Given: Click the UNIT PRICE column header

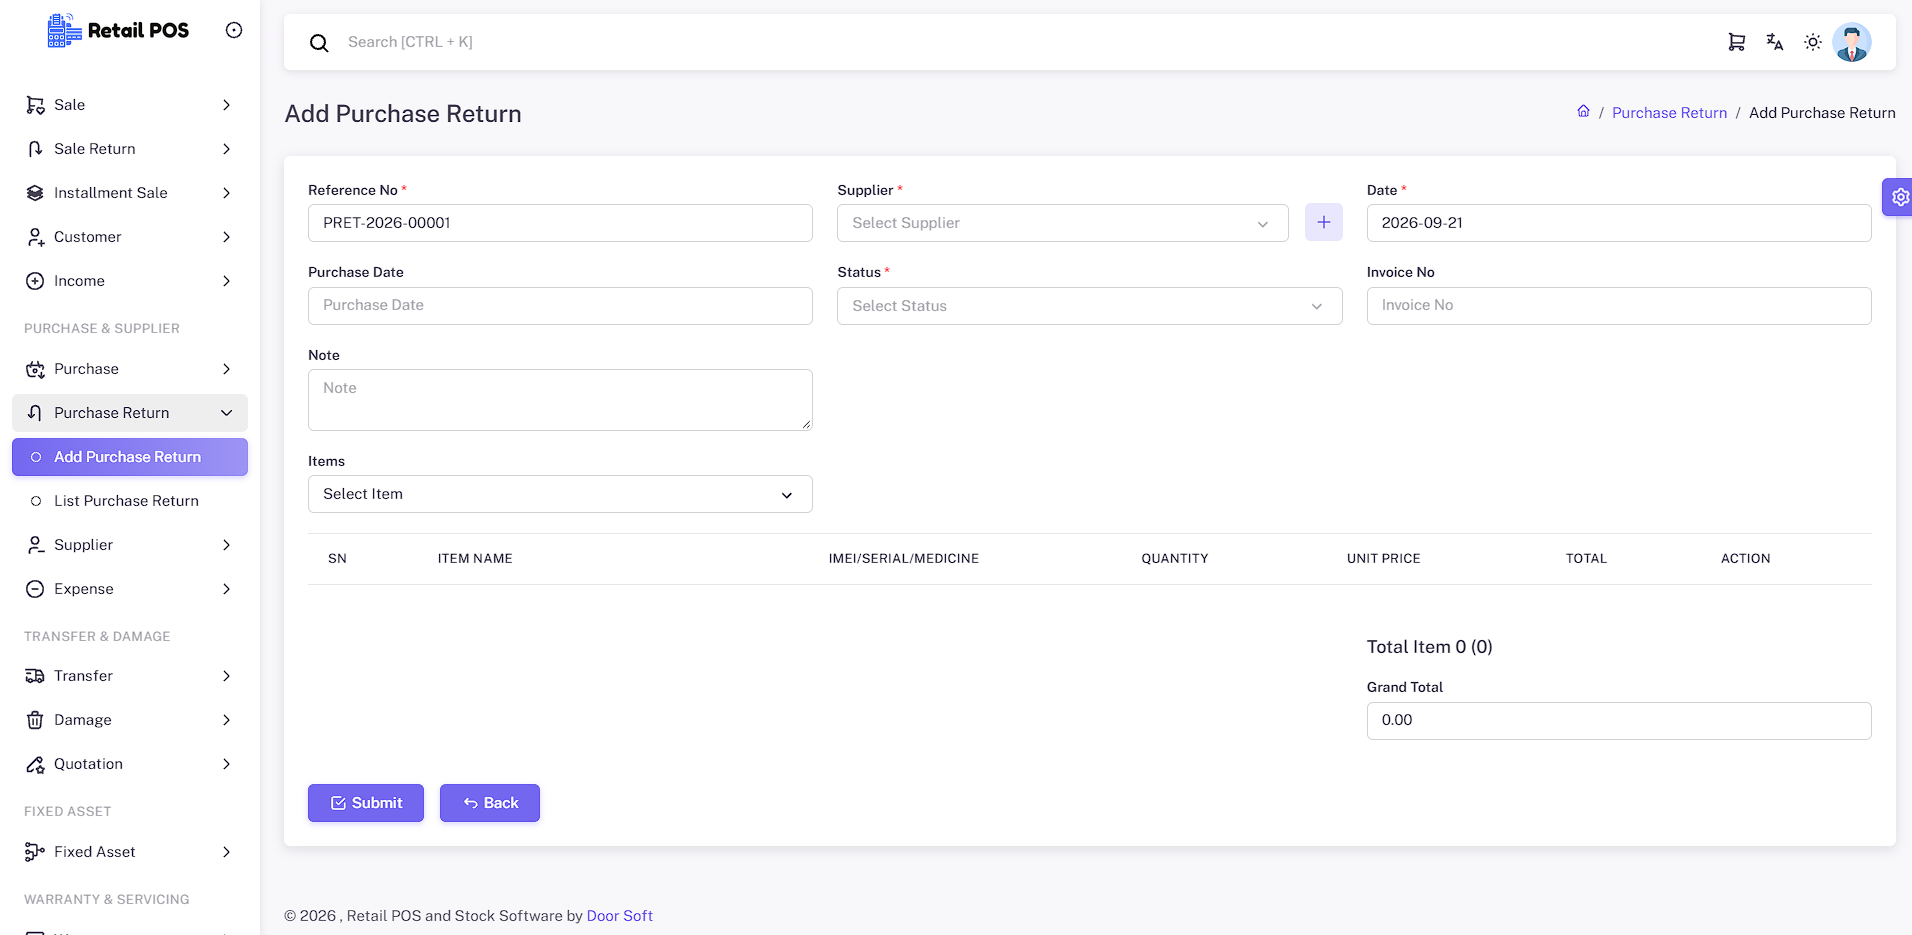Looking at the screenshot, I should pyautogui.click(x=1383, y=559).
